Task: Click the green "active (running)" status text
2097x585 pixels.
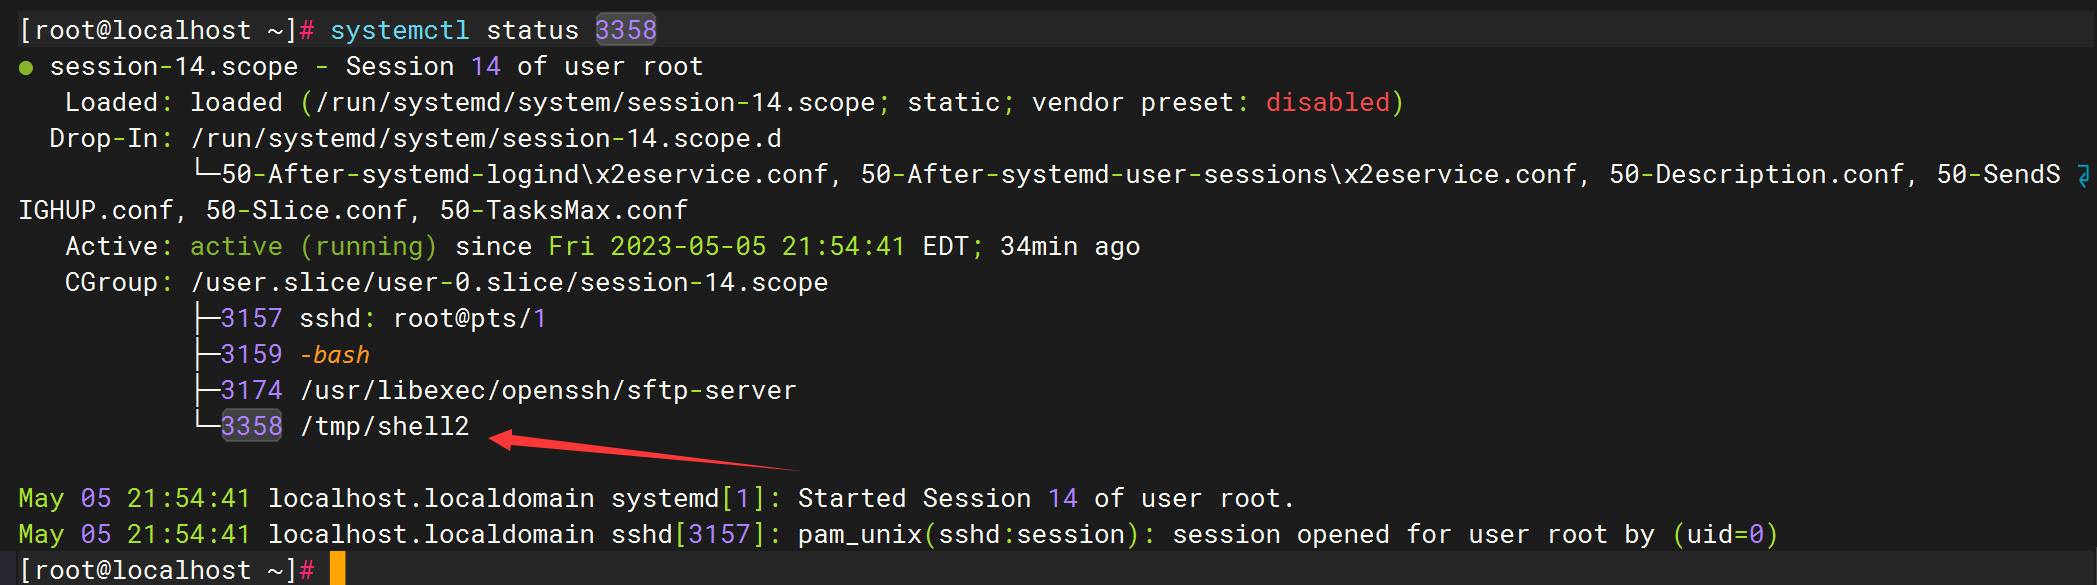Action: point(313,247)
